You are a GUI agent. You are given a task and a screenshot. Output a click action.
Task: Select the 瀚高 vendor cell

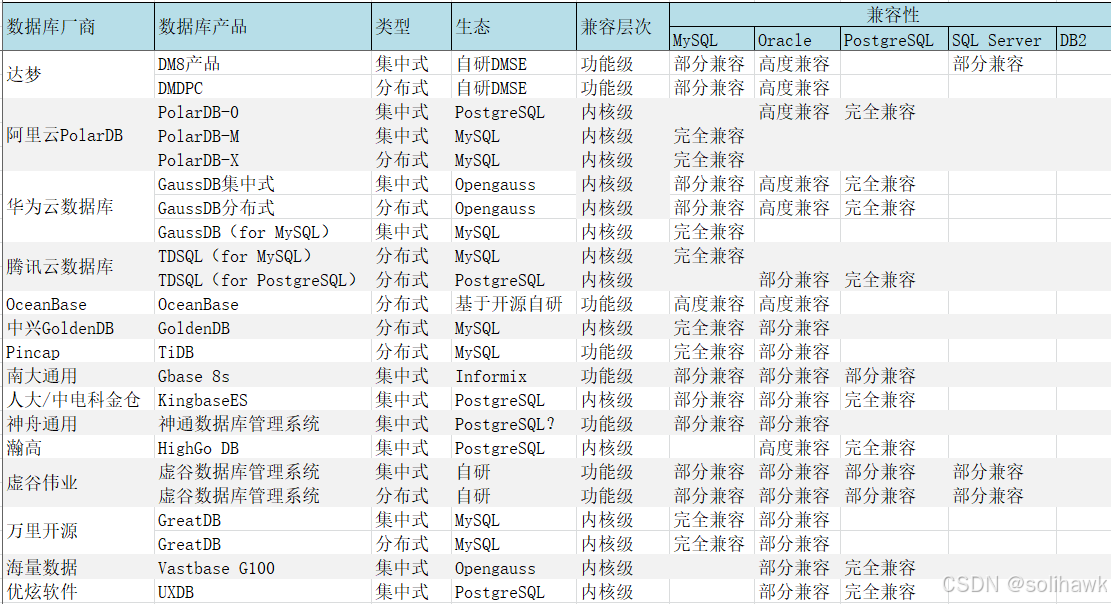point(78,448)
